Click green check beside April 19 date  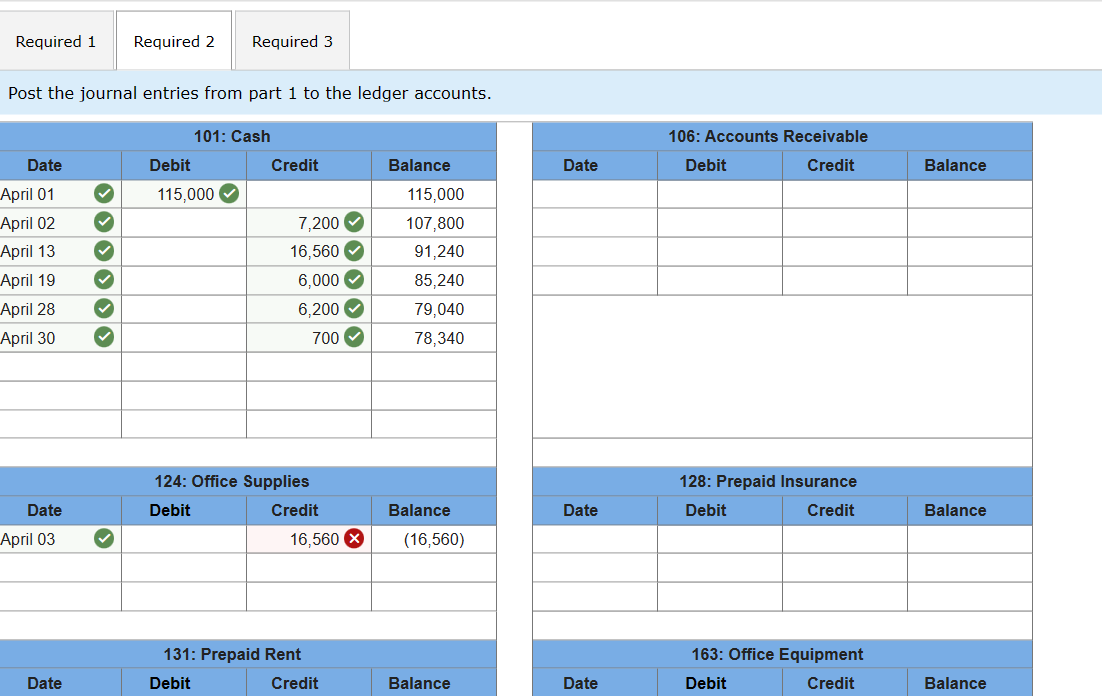104,280
